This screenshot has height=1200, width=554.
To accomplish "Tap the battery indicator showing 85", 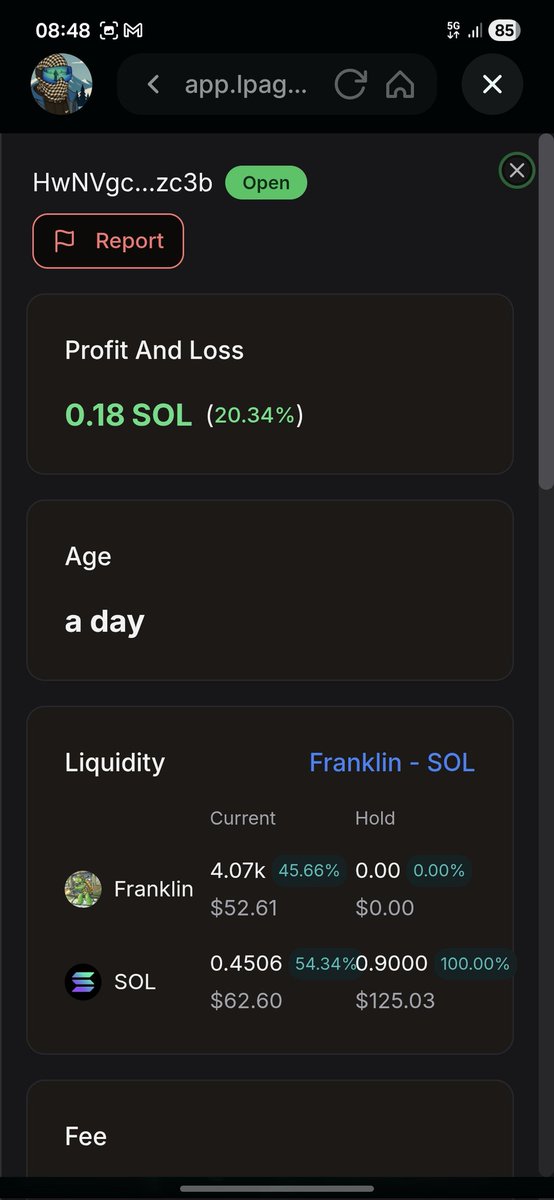I will (x=504, y=30).
